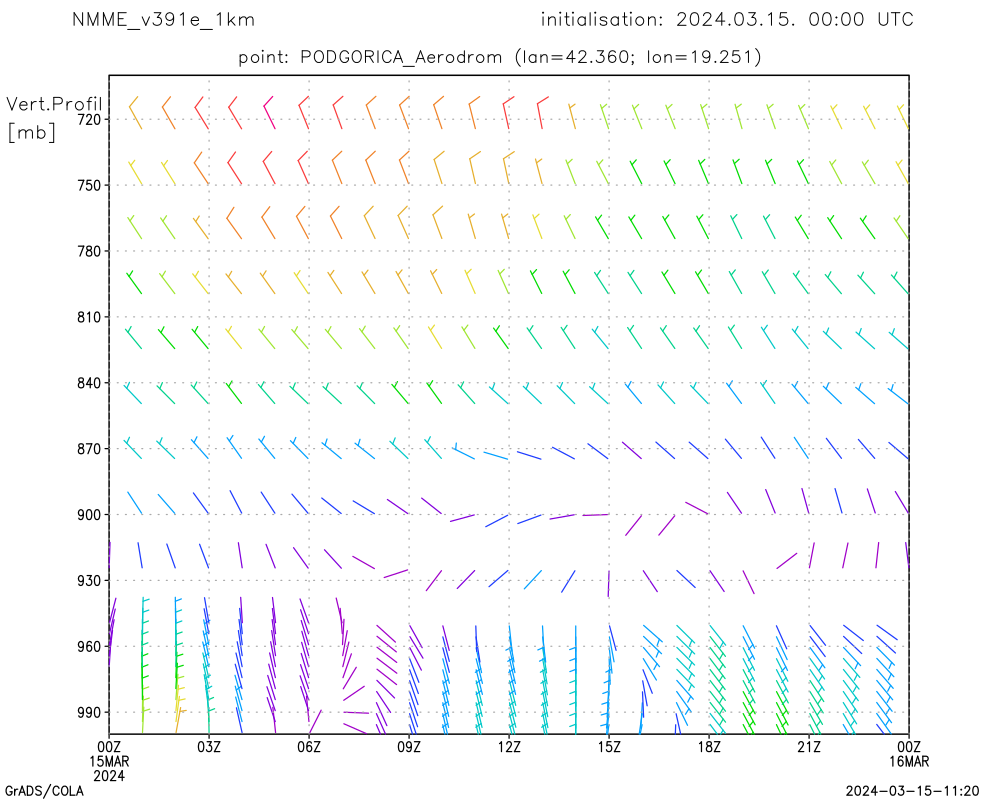Click the Vert.Profil axis title
Image resolution: width=1000 pixels, height=800 pixels.
pos(54,104)
